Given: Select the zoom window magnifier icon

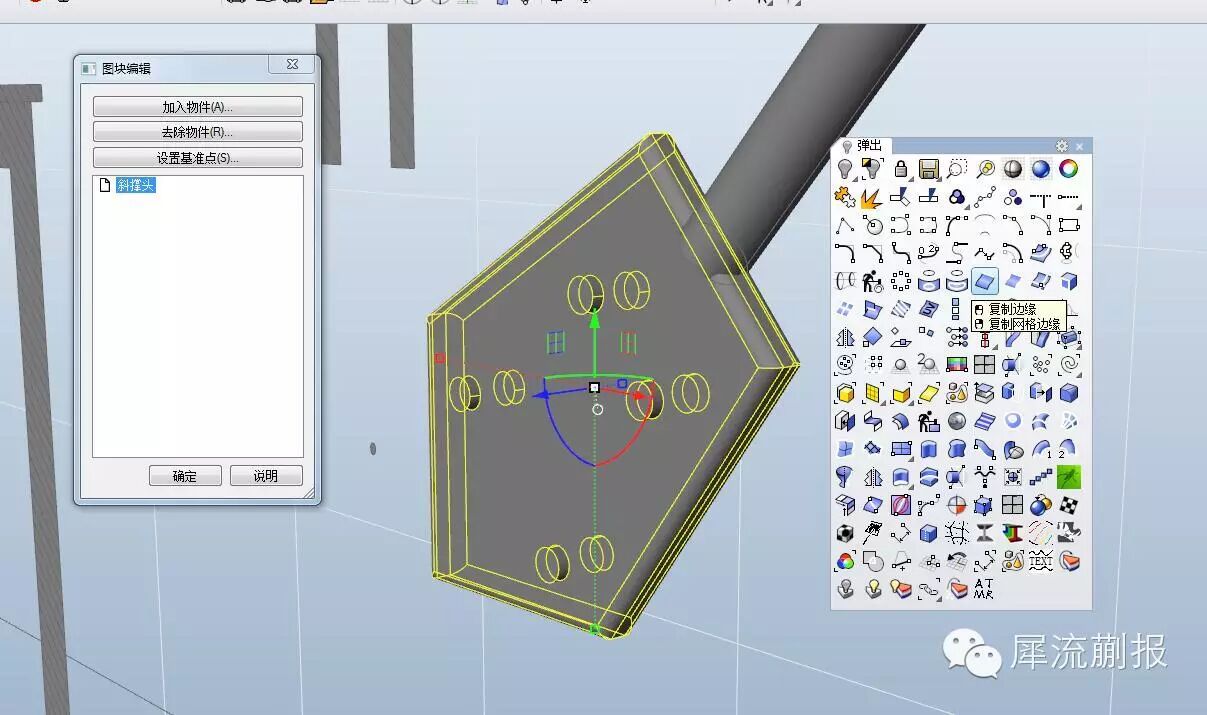Looking at the screenshot, I should pos(957,169).
